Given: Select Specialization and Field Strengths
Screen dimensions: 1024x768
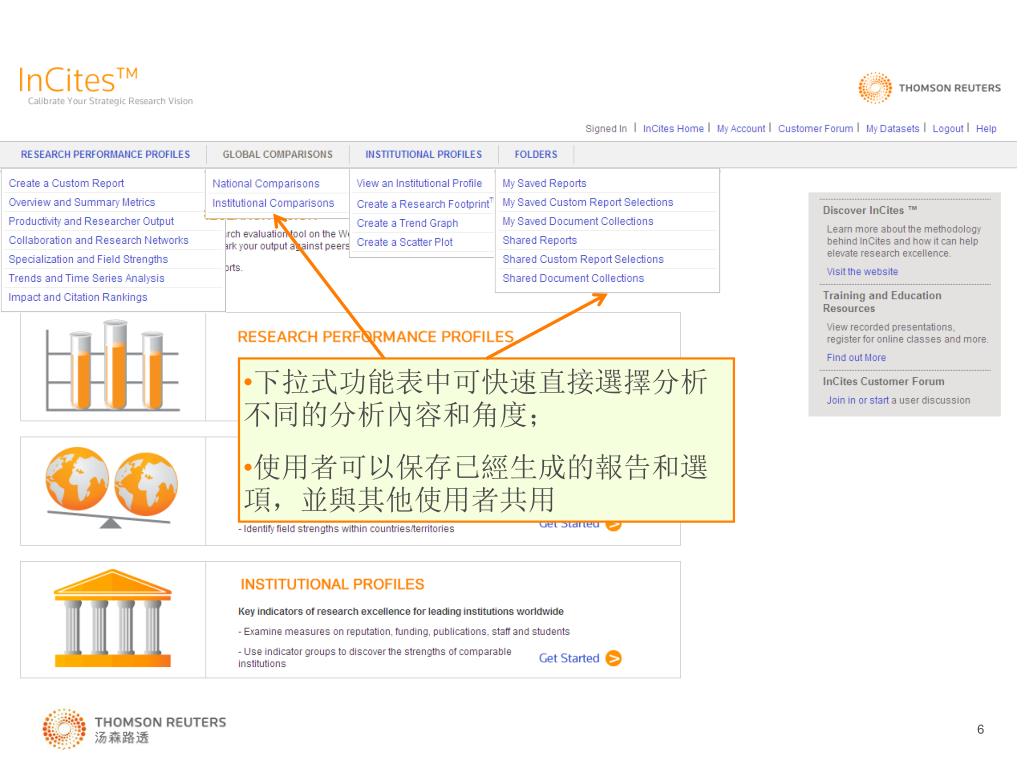Looking at the screenshot, I should click(88, 259).
